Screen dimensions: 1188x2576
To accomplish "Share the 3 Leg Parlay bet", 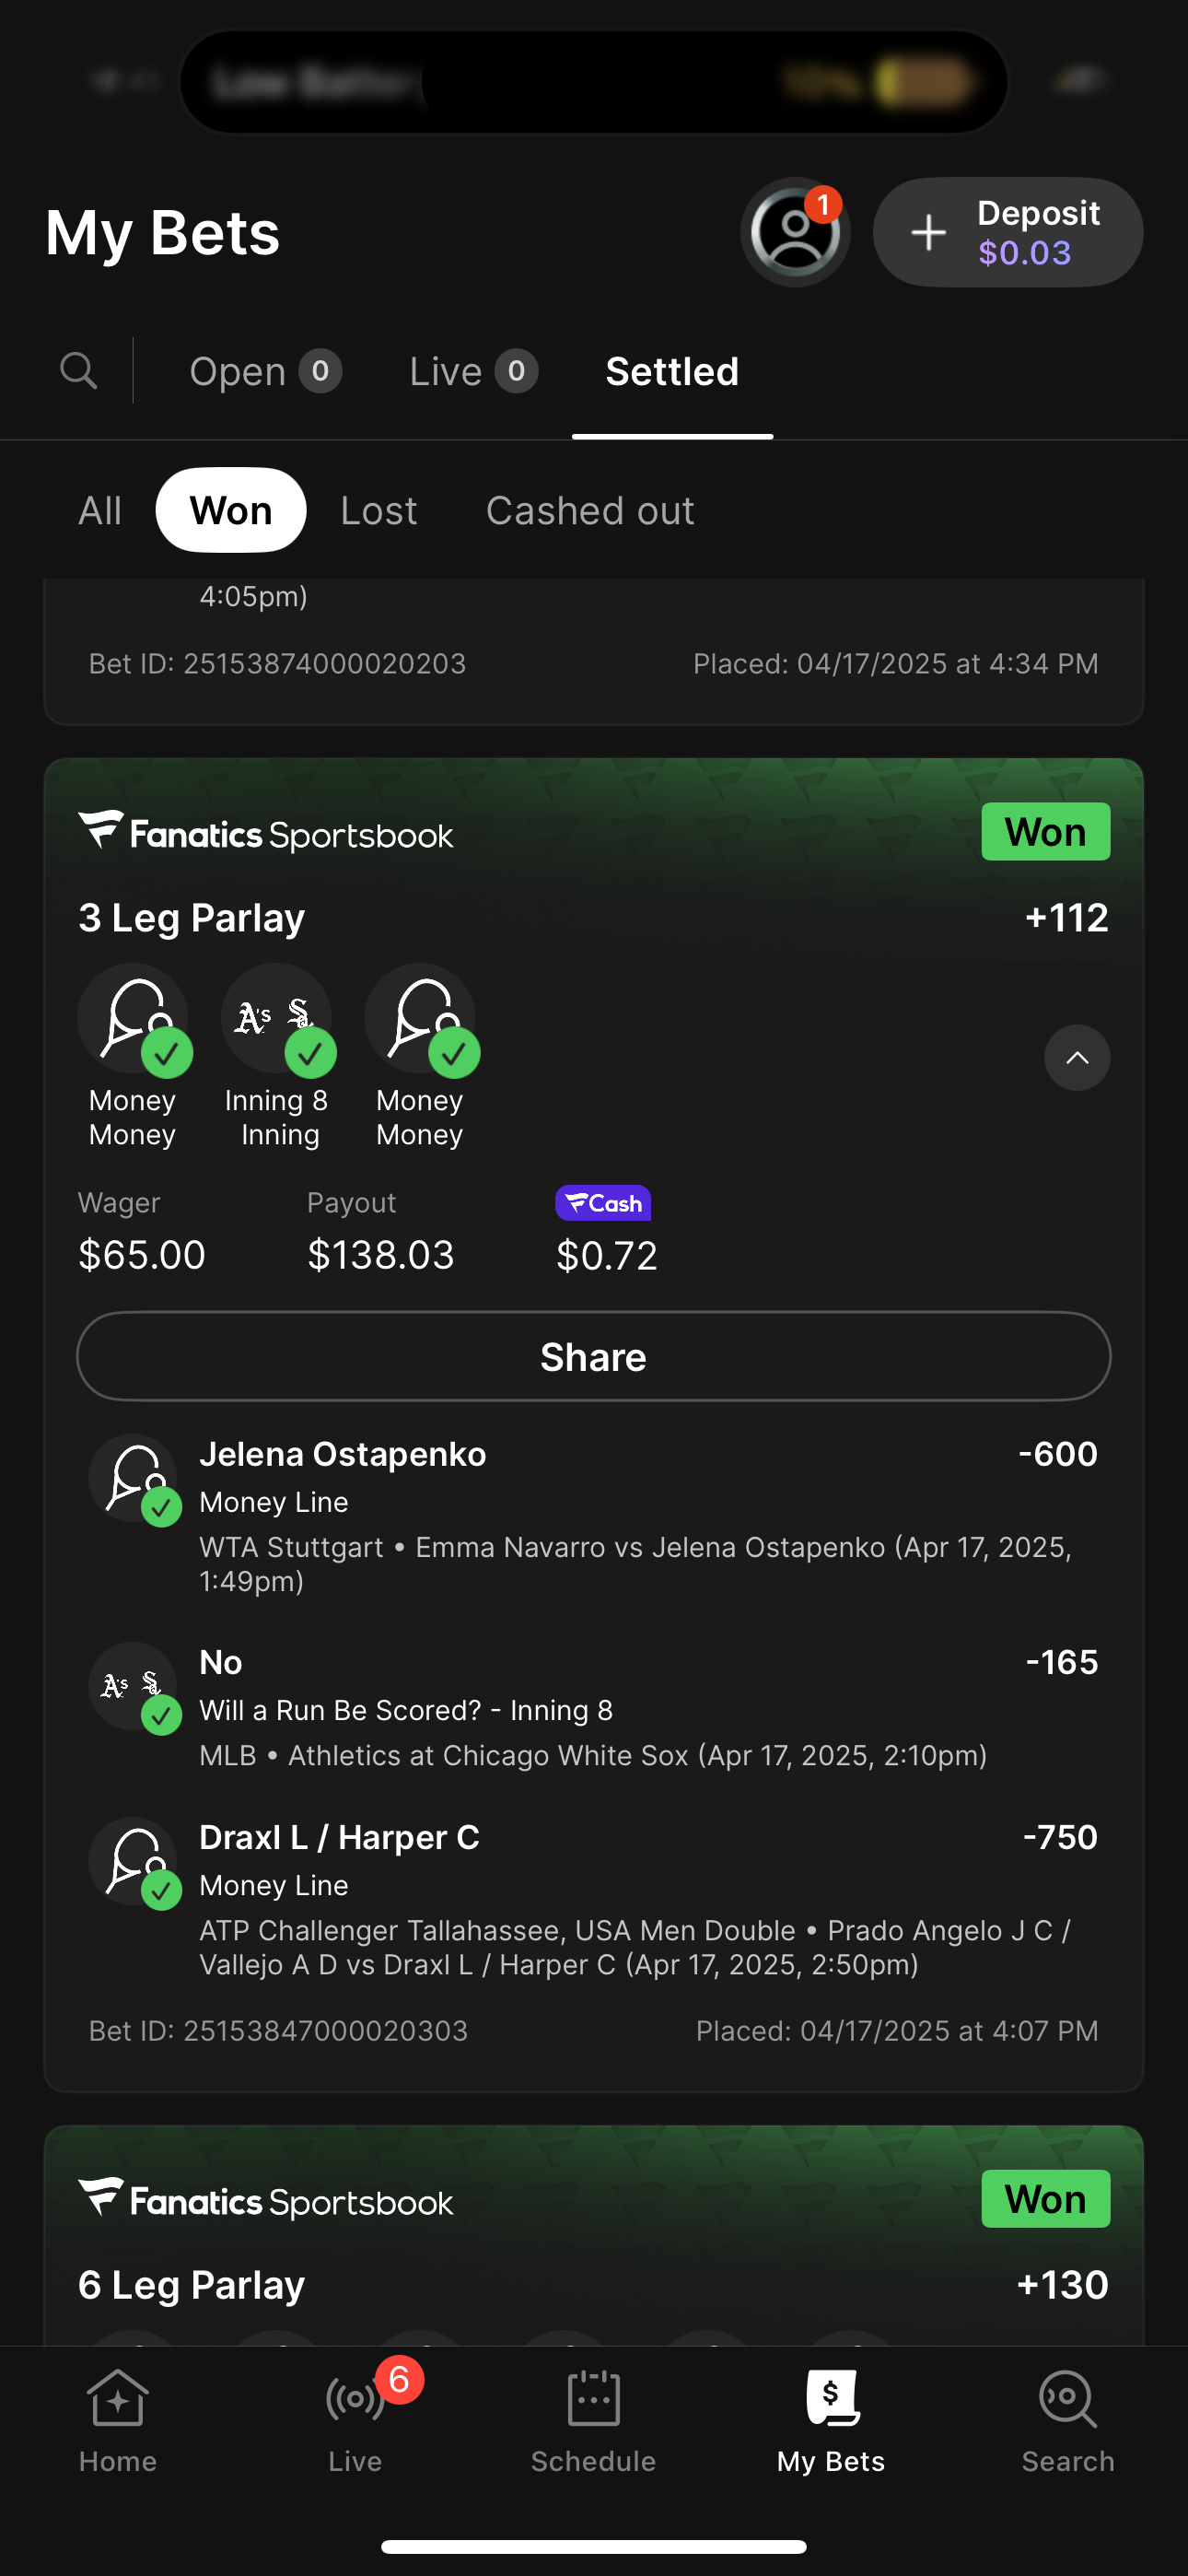I will click(x=594, y=1357).
